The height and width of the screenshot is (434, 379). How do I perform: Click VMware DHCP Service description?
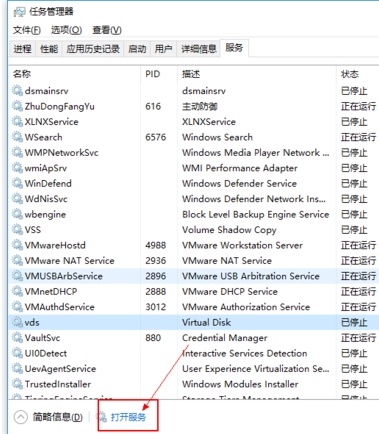coord(230,292)
